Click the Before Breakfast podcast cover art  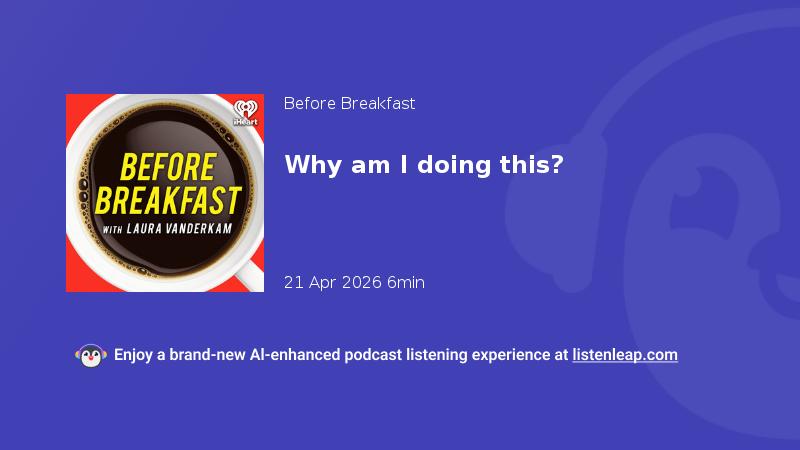[x=165, y=193]
